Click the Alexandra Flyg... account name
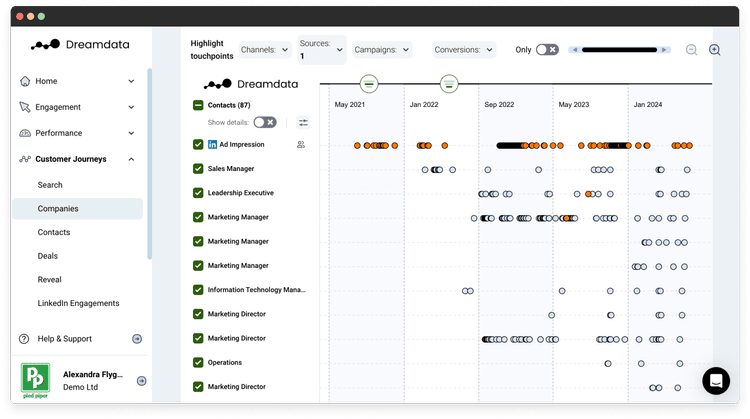 [93, 375]
